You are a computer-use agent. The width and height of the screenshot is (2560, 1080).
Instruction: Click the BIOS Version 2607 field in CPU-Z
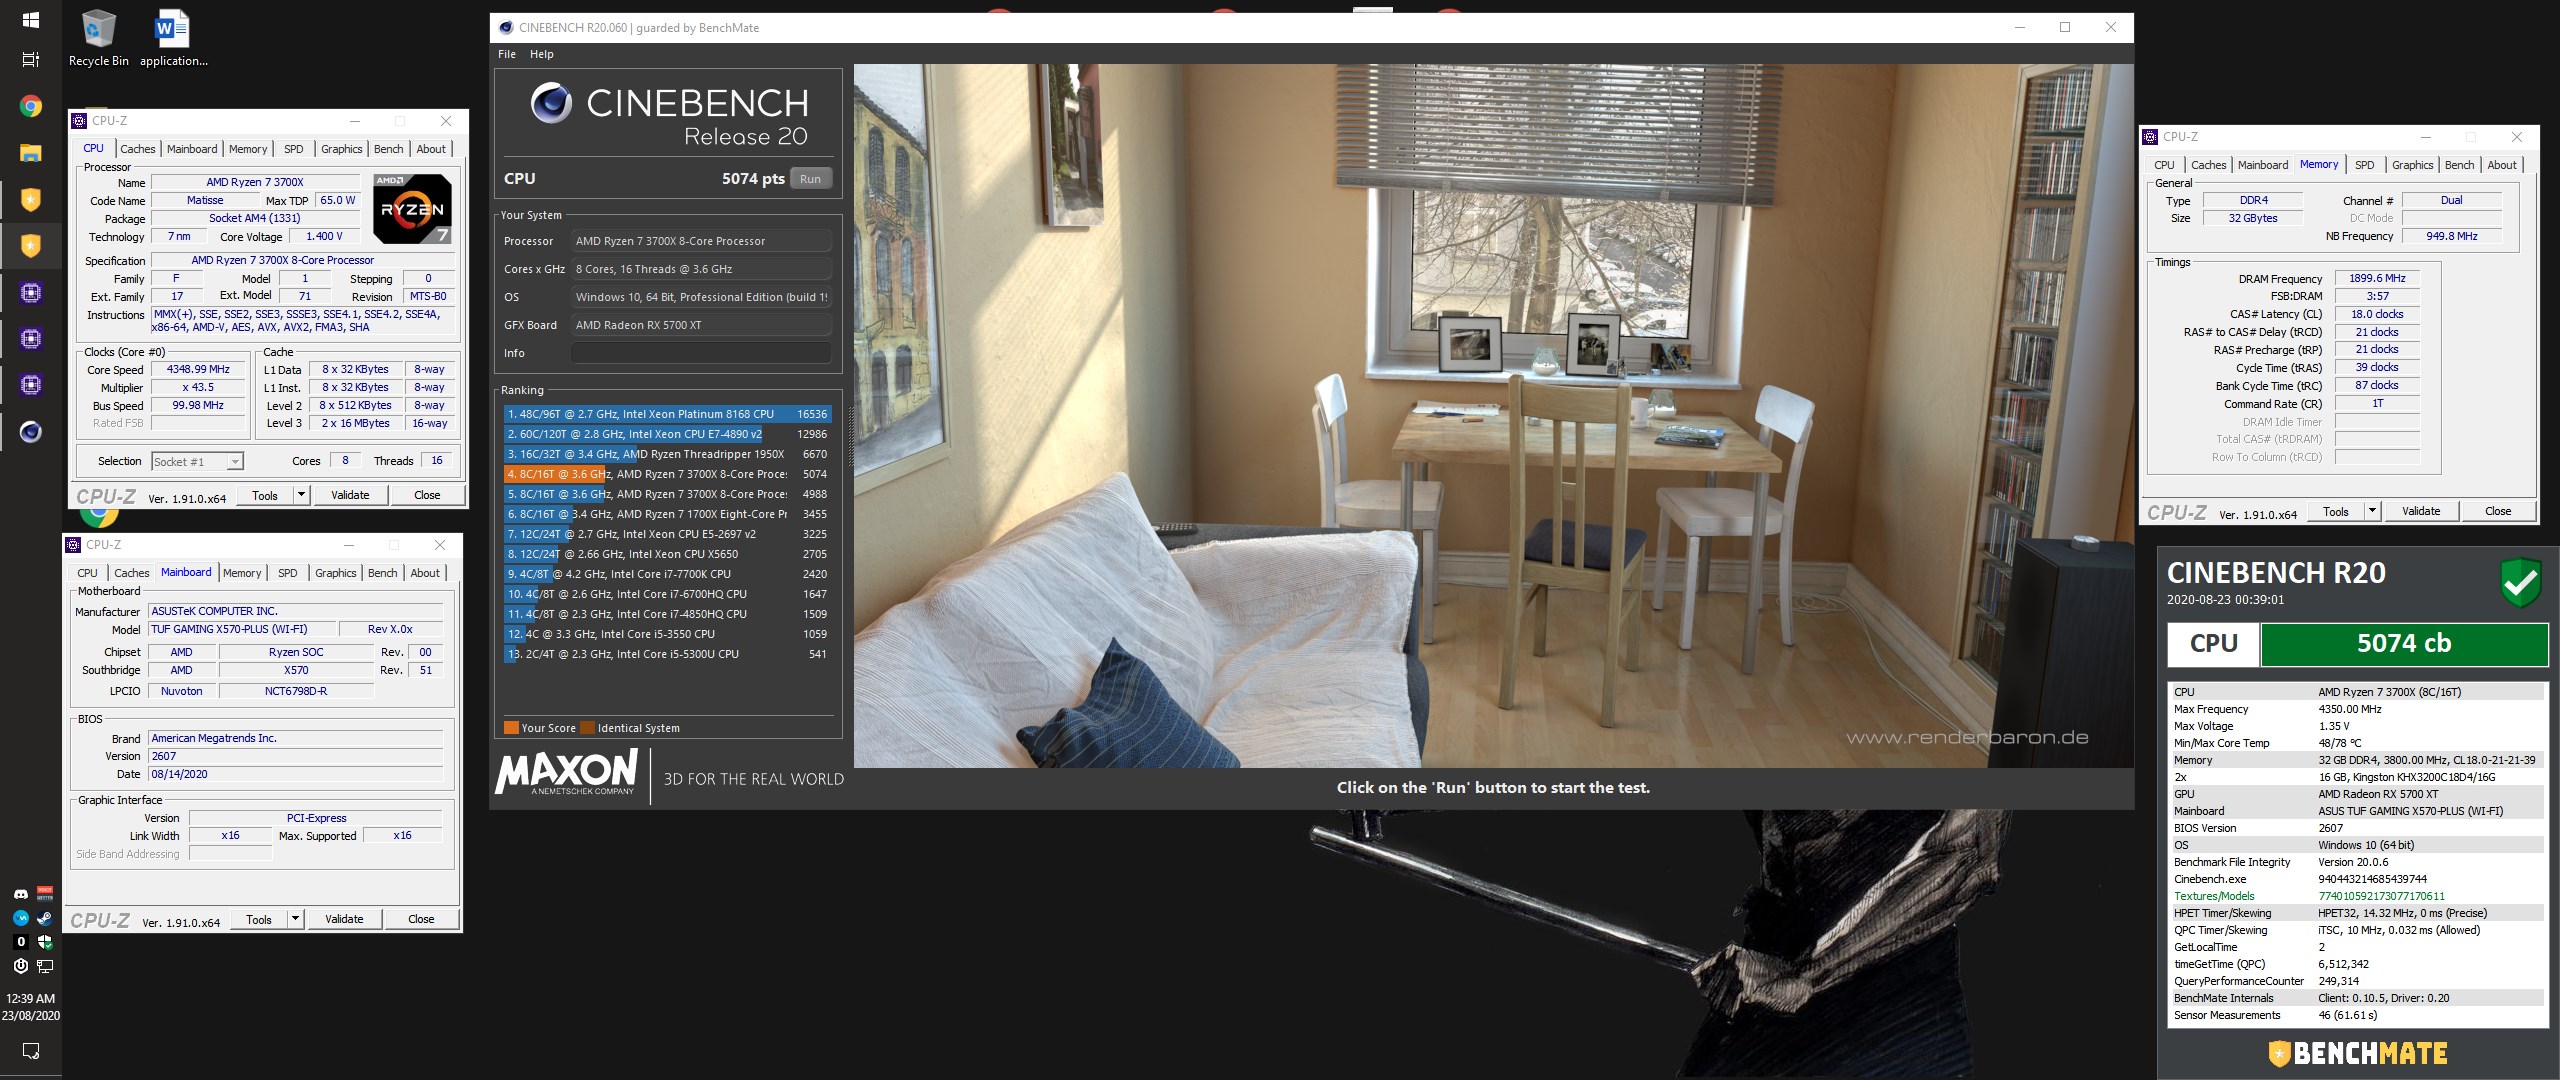pyautogui.click(x=295, y=756)
